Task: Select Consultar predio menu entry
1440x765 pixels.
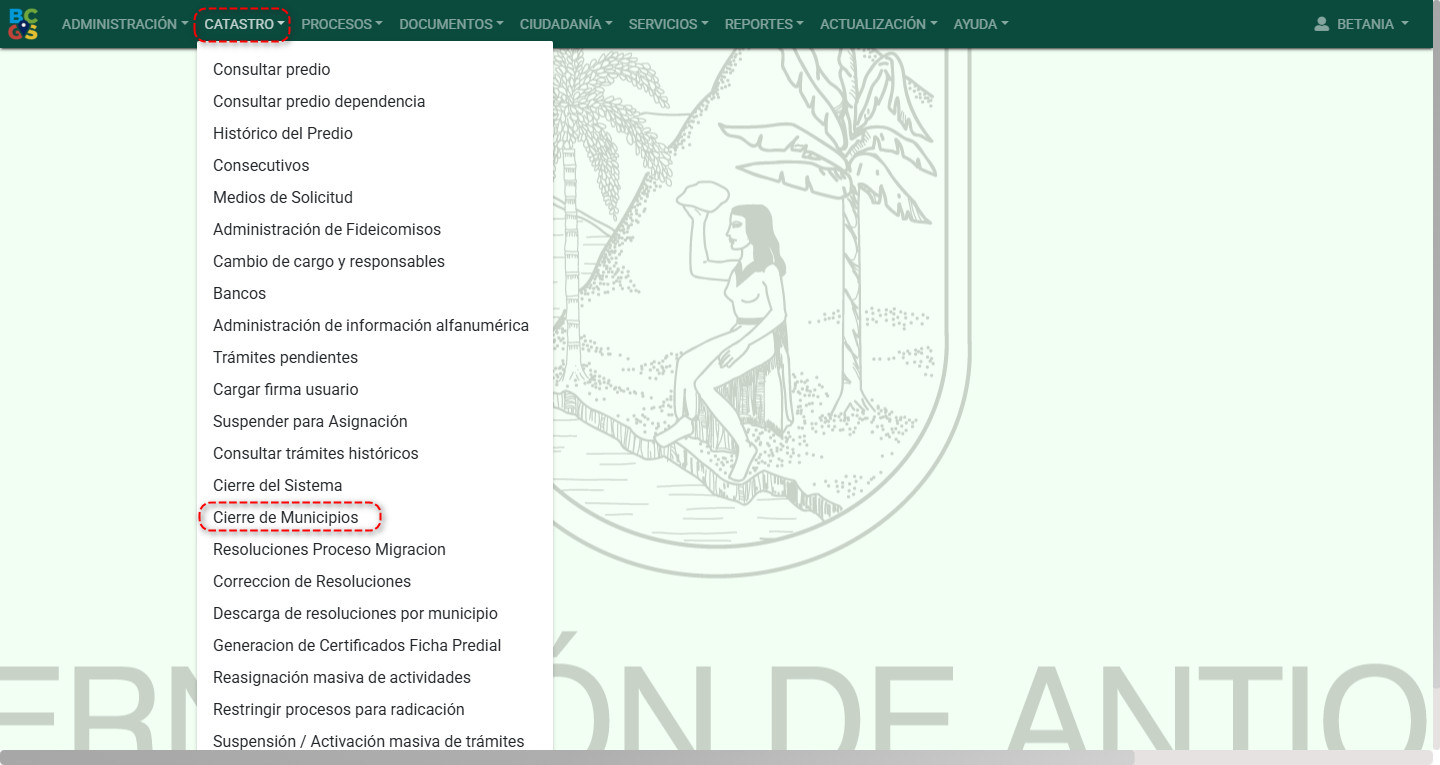Action: tap(375, 69)
